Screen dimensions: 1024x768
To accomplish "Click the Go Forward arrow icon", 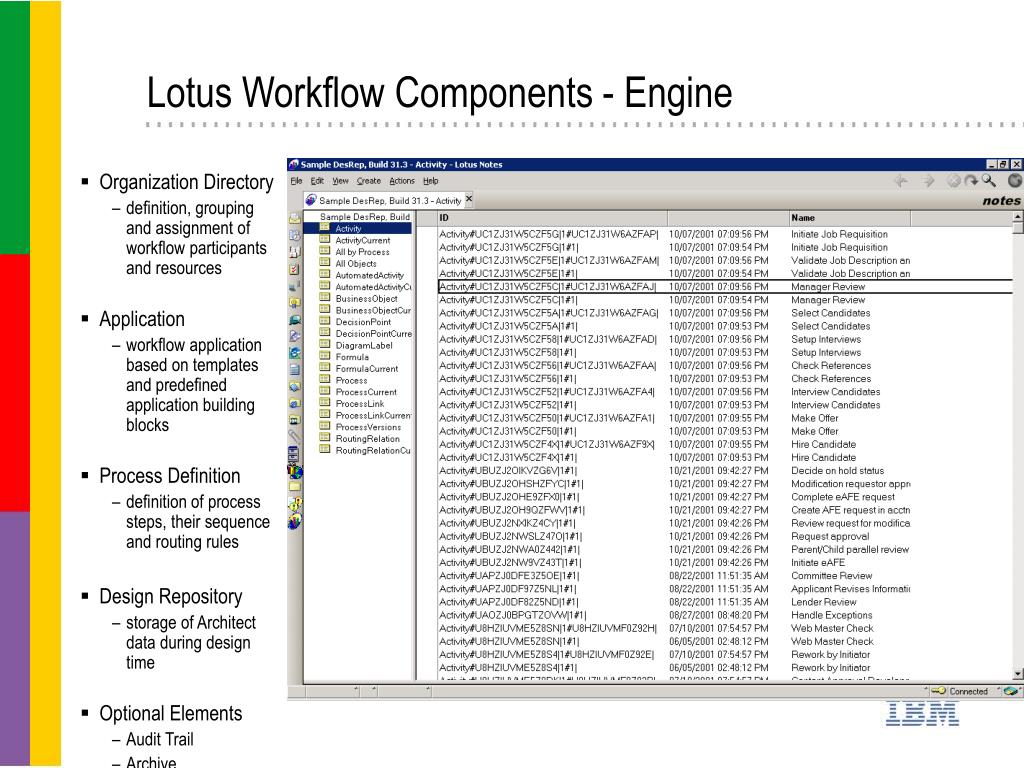I will pyautogui.click(x=928, y=181).
